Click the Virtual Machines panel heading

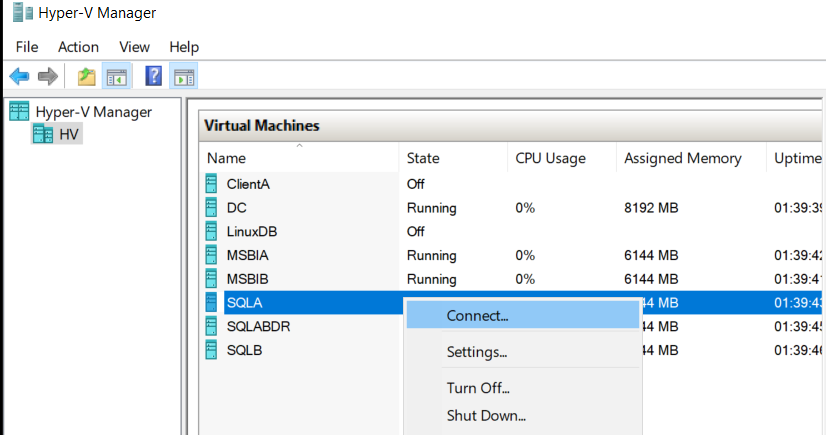(x=262, y=125)
